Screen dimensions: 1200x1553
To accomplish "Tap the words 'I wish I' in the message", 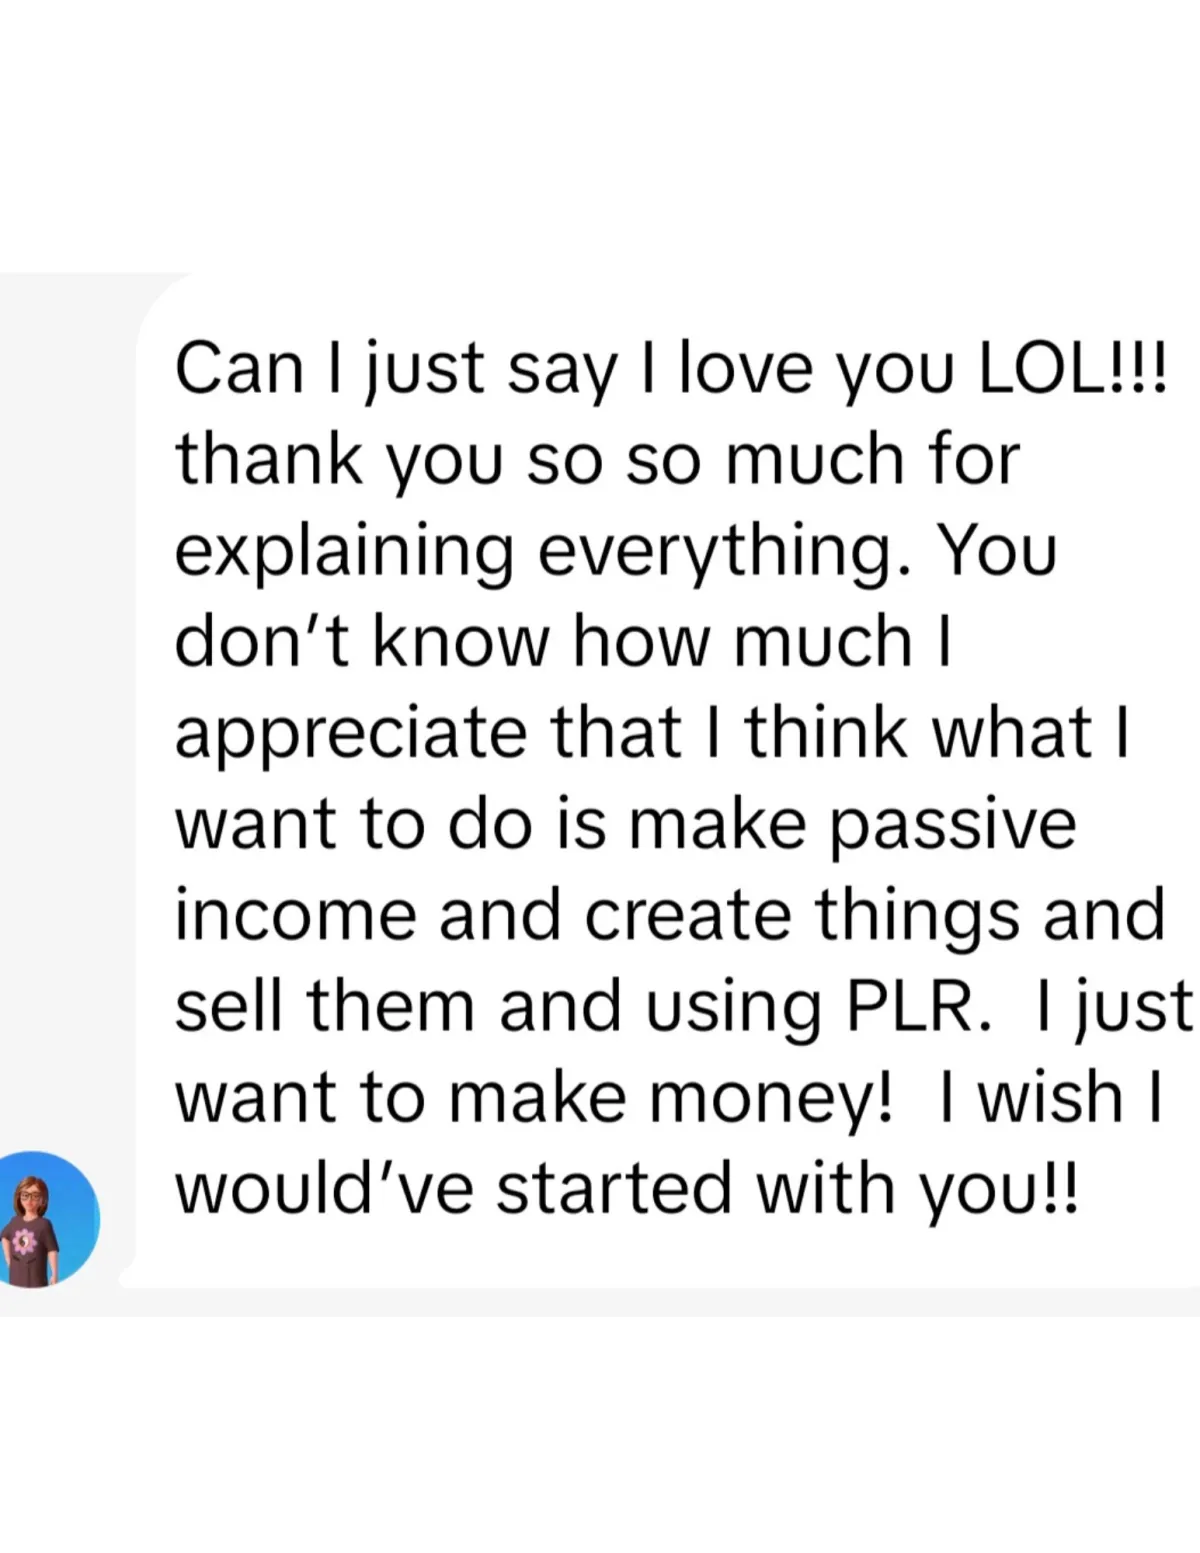I will tap(1050, 1097).
